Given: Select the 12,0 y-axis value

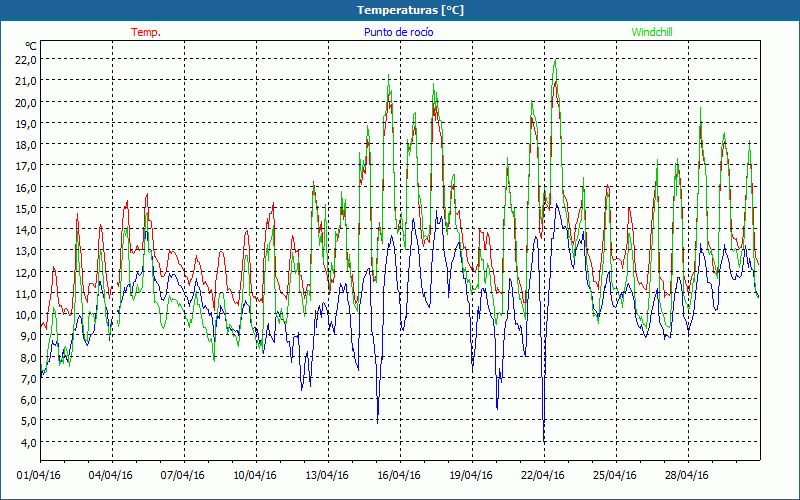Looking at the screenshot, I should [x=27, y=272].
